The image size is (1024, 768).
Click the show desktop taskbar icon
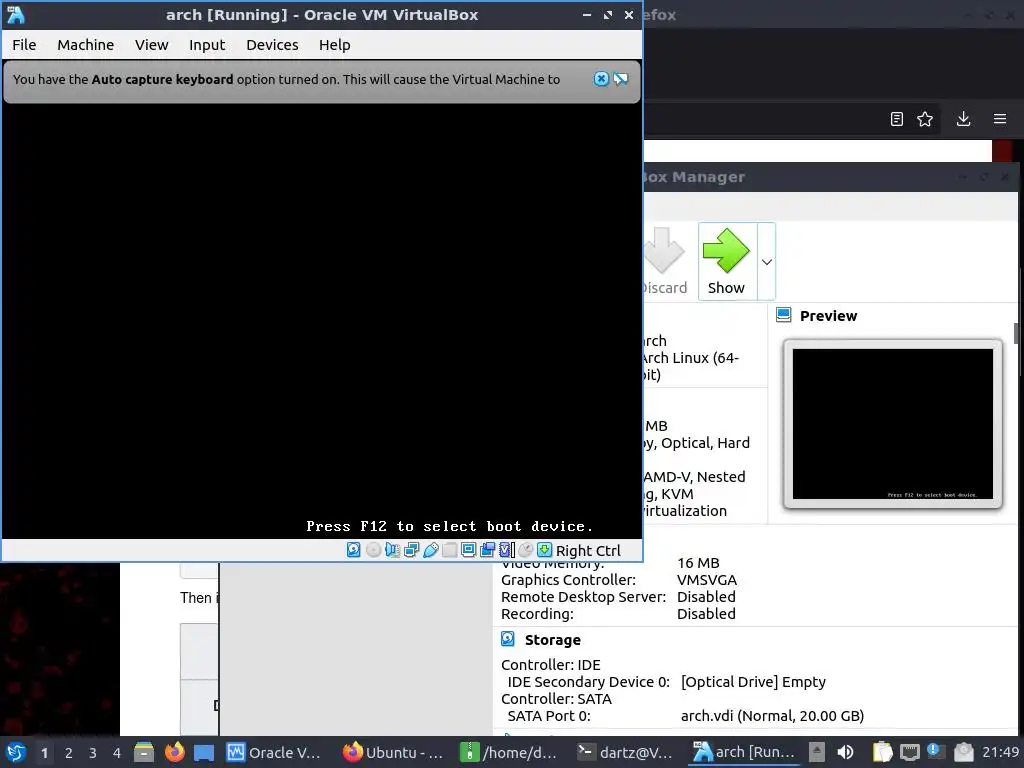click(x=204, y=752)
